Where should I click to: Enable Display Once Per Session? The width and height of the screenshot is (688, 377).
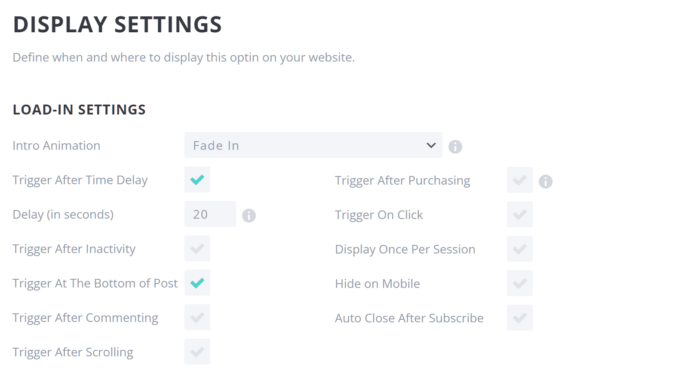pyautogui.click(x=520, y=249)
